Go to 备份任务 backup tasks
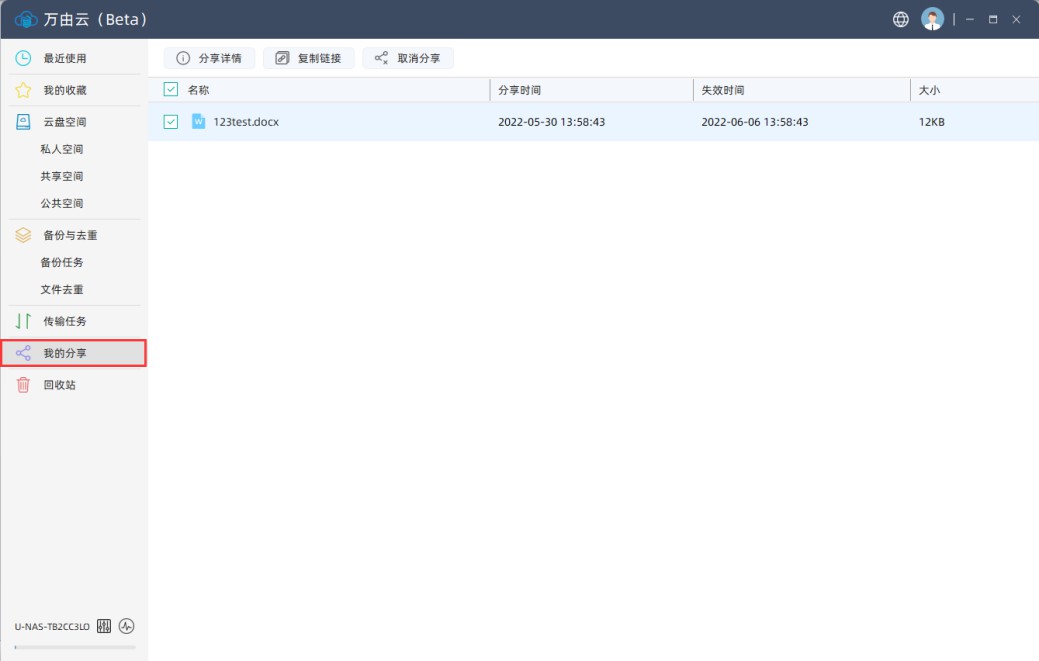Image resolution: width=1039 pixels, height=661 pixels. click(x=62, y=262)
